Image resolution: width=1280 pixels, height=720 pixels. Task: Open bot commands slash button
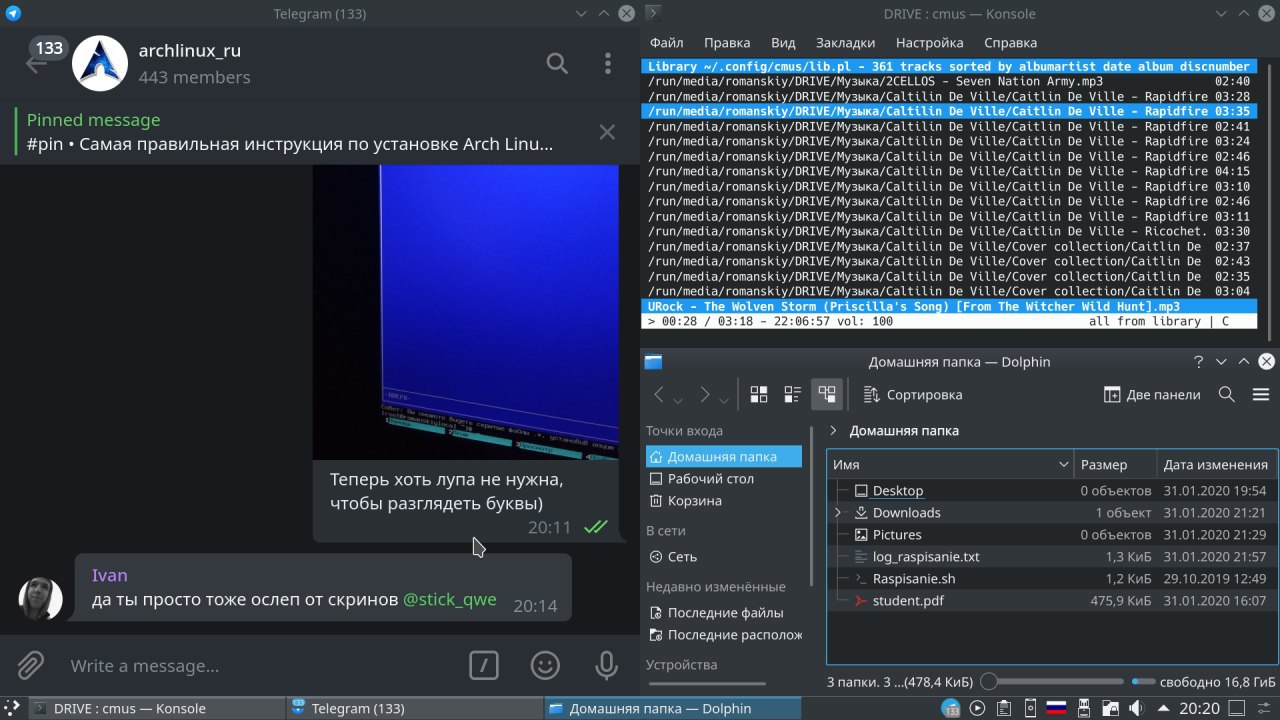click(484, 665)
